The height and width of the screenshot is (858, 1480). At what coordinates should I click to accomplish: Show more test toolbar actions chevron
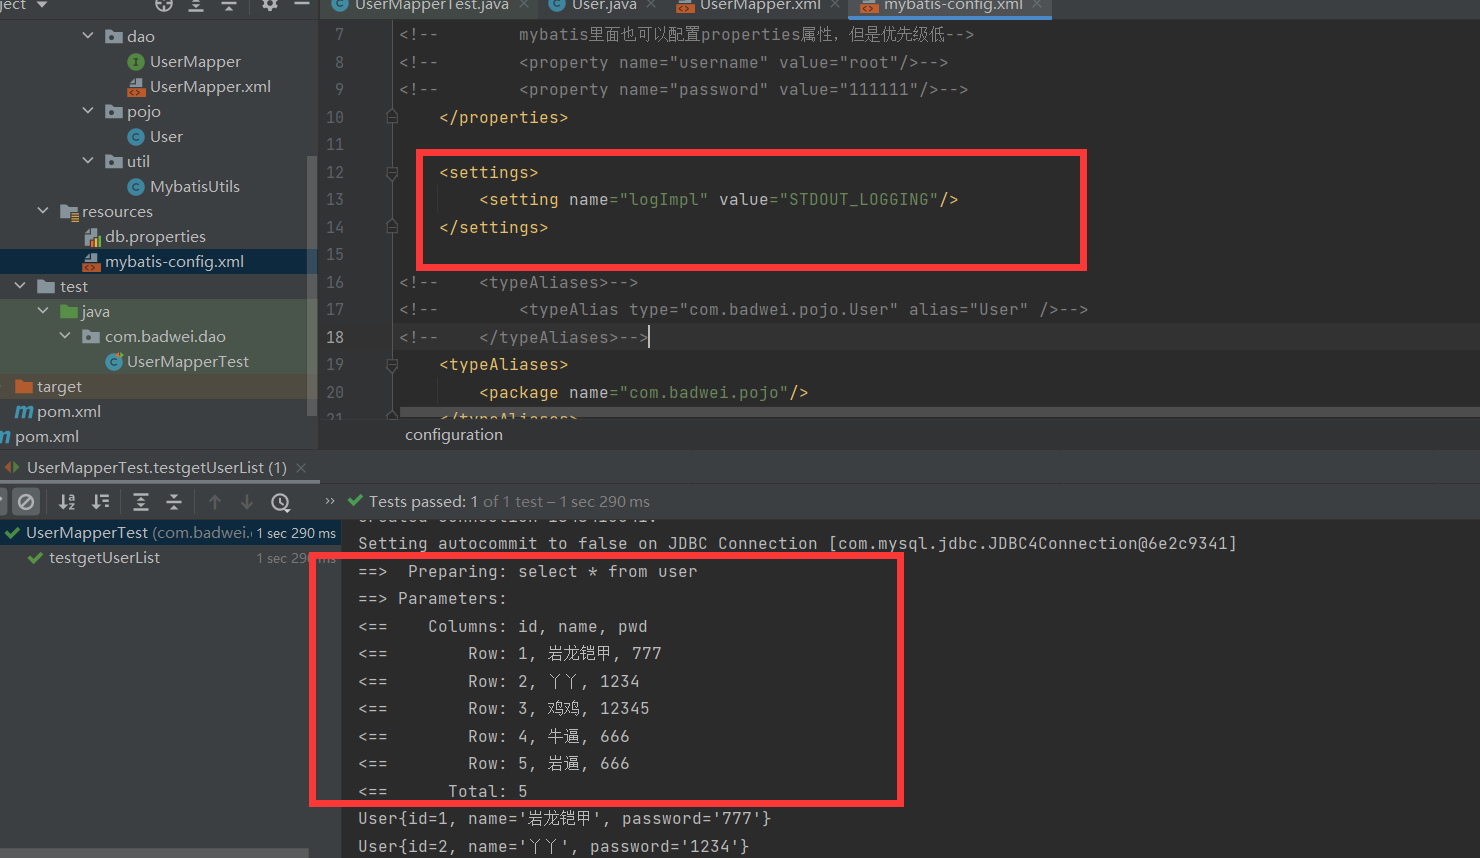(330, 501)
